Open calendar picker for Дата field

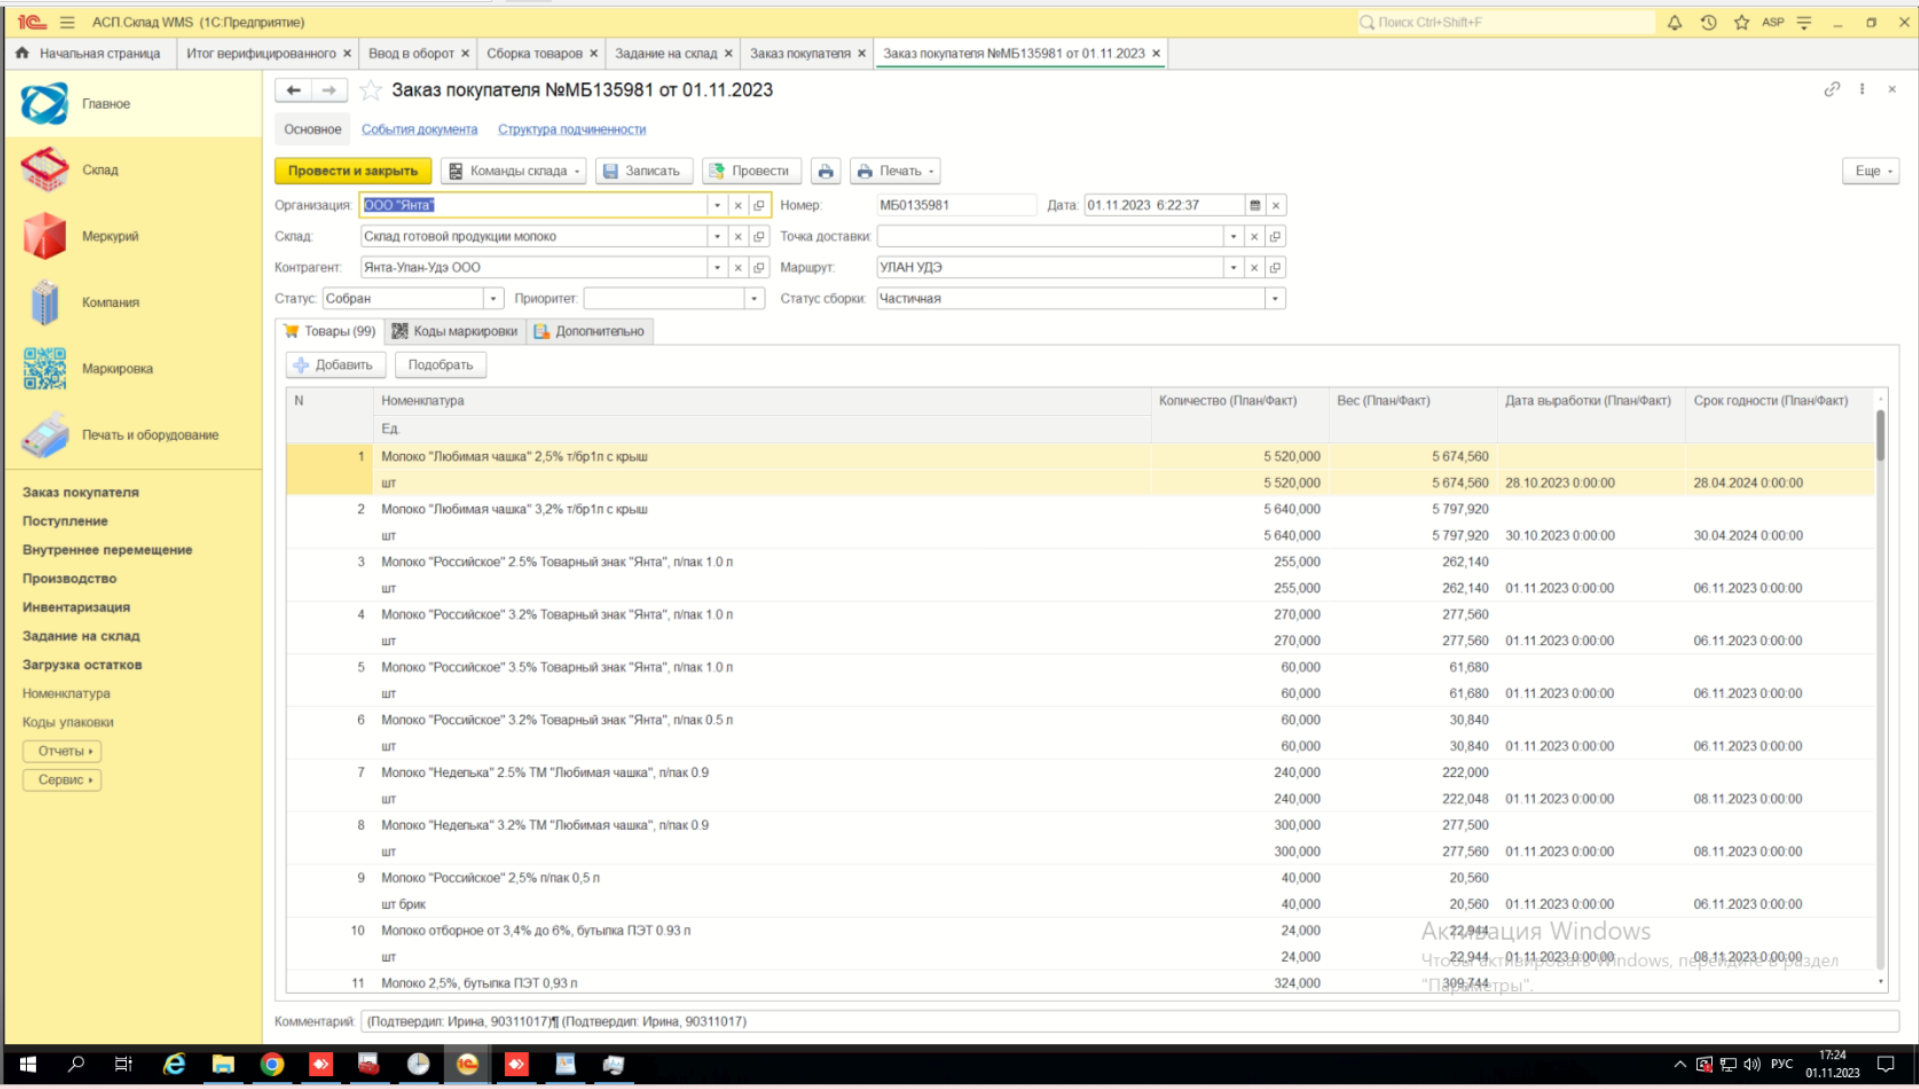[x=1255, y=205]
